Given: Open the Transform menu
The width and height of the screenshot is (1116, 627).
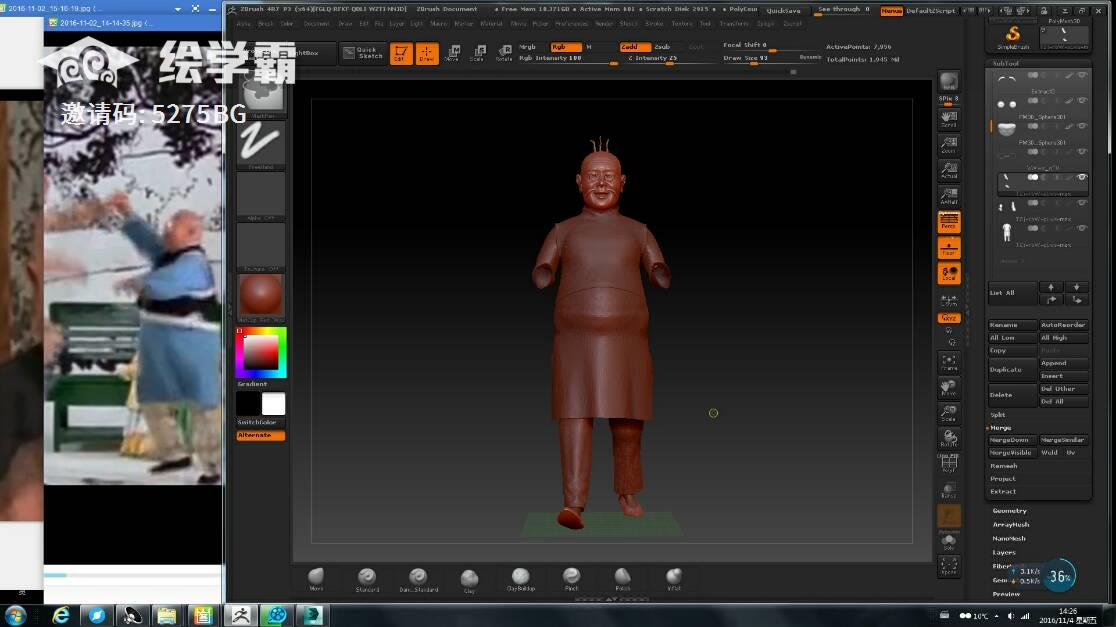Looking at the screenshot, I should click(734, 23).
